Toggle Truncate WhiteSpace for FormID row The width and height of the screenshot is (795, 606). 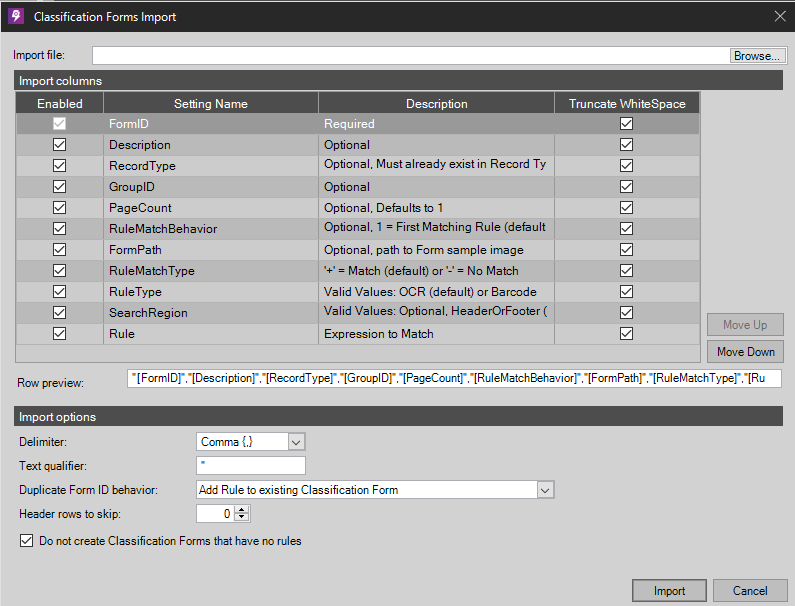[627, 123]
